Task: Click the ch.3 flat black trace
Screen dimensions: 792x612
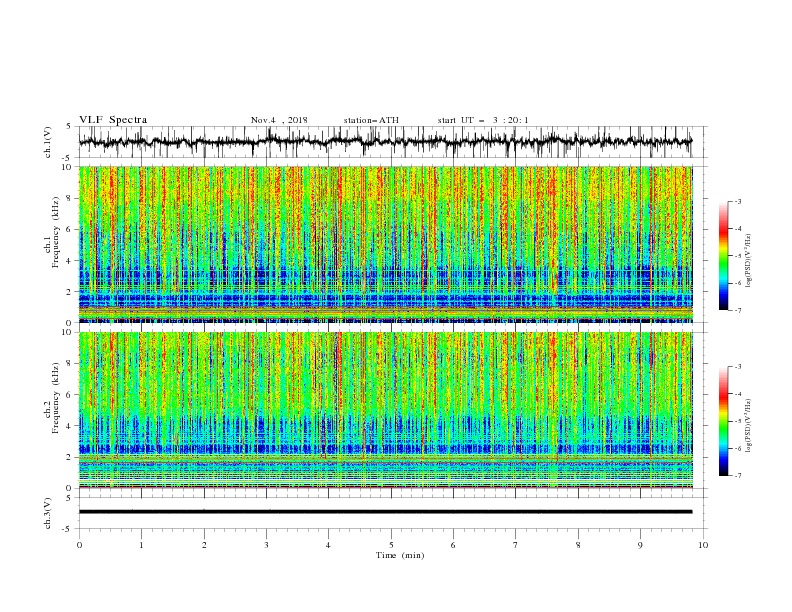Action: [x=385, y=512]
